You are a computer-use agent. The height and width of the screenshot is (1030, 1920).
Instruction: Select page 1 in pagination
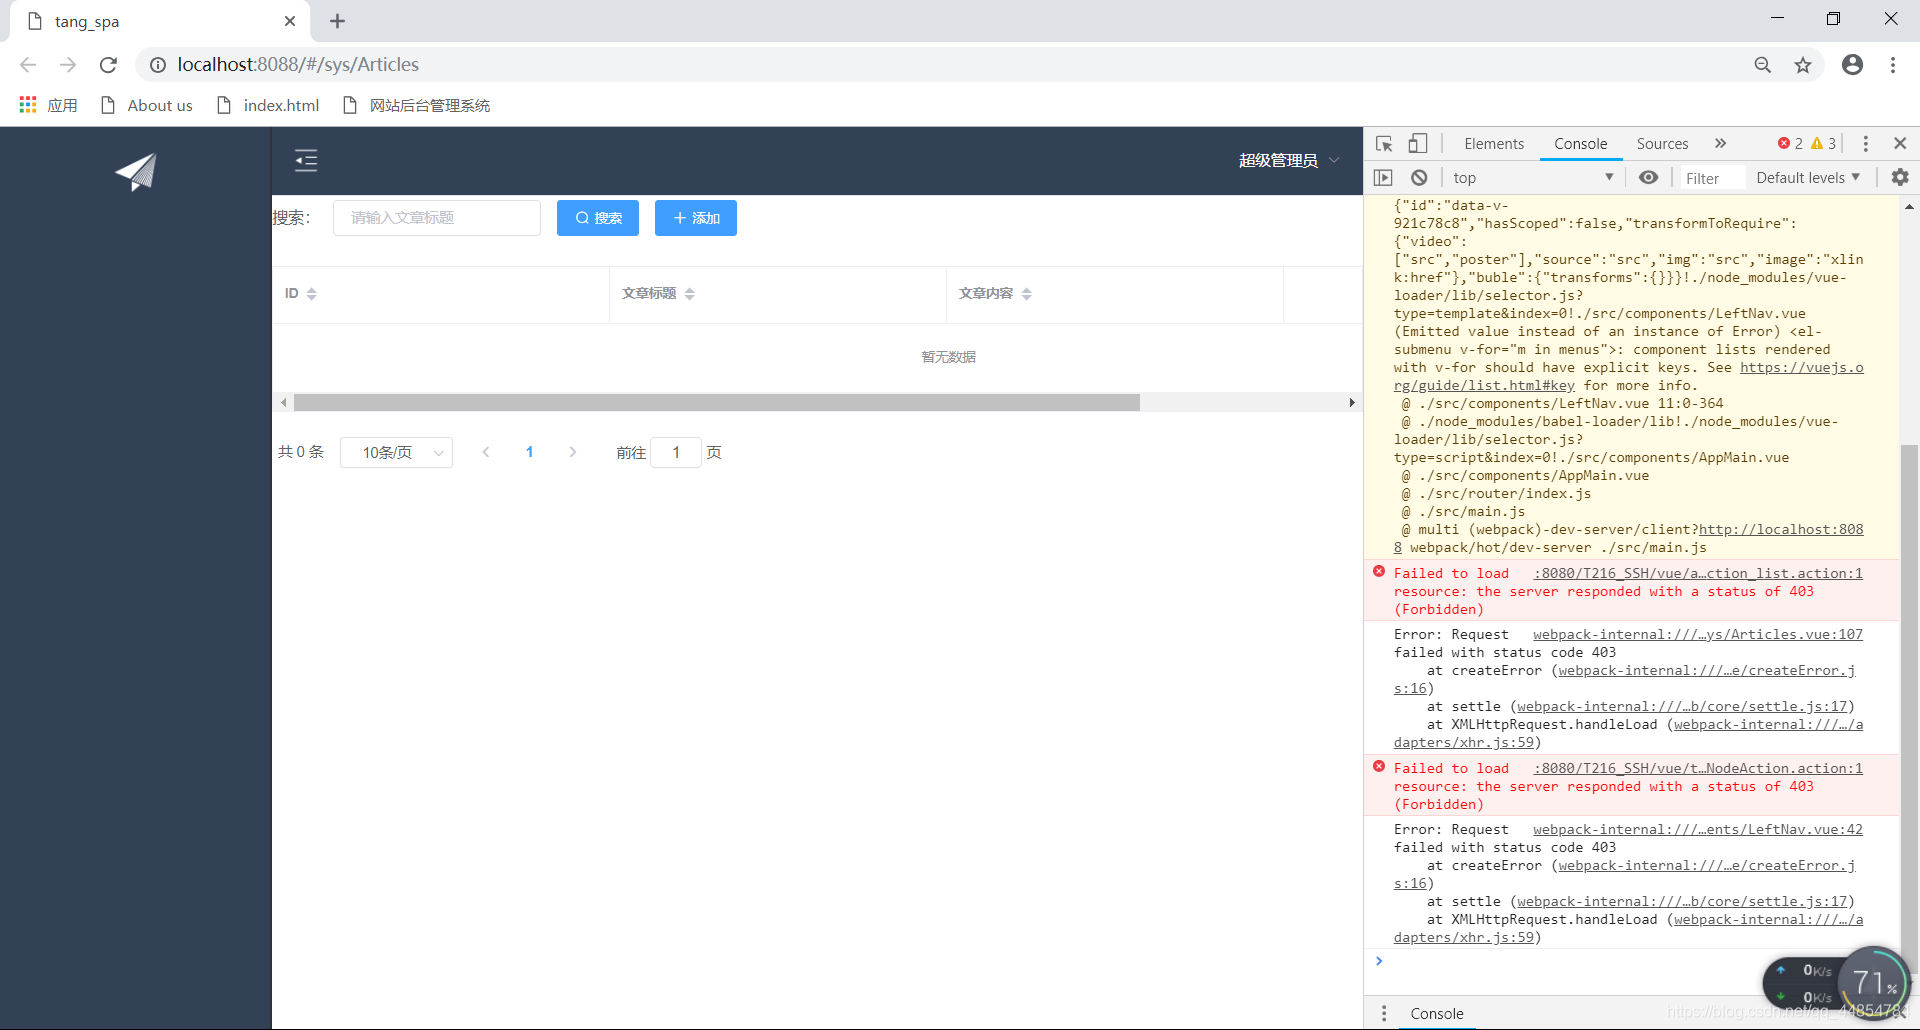[x=529, y=452]
